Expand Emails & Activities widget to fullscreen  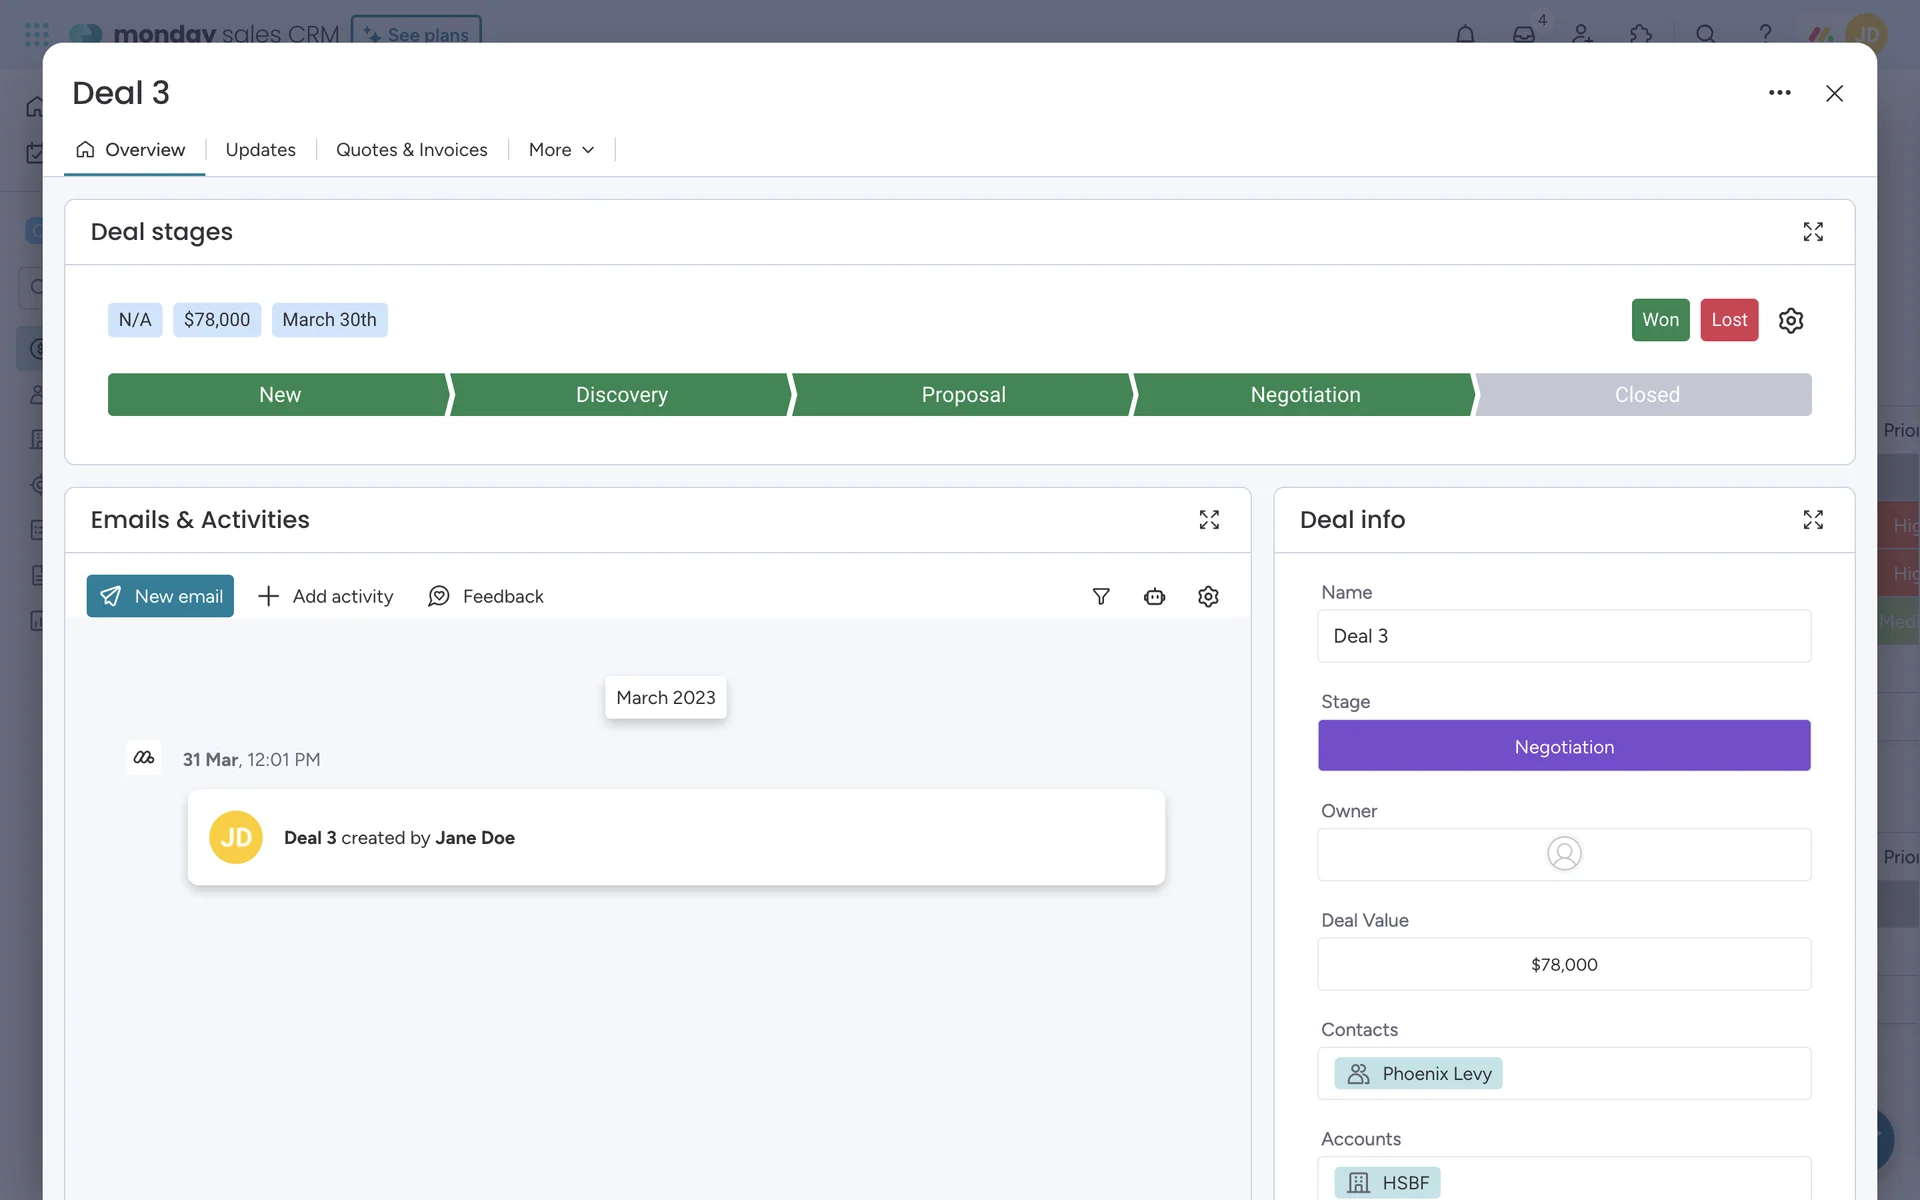(1209, 520)
